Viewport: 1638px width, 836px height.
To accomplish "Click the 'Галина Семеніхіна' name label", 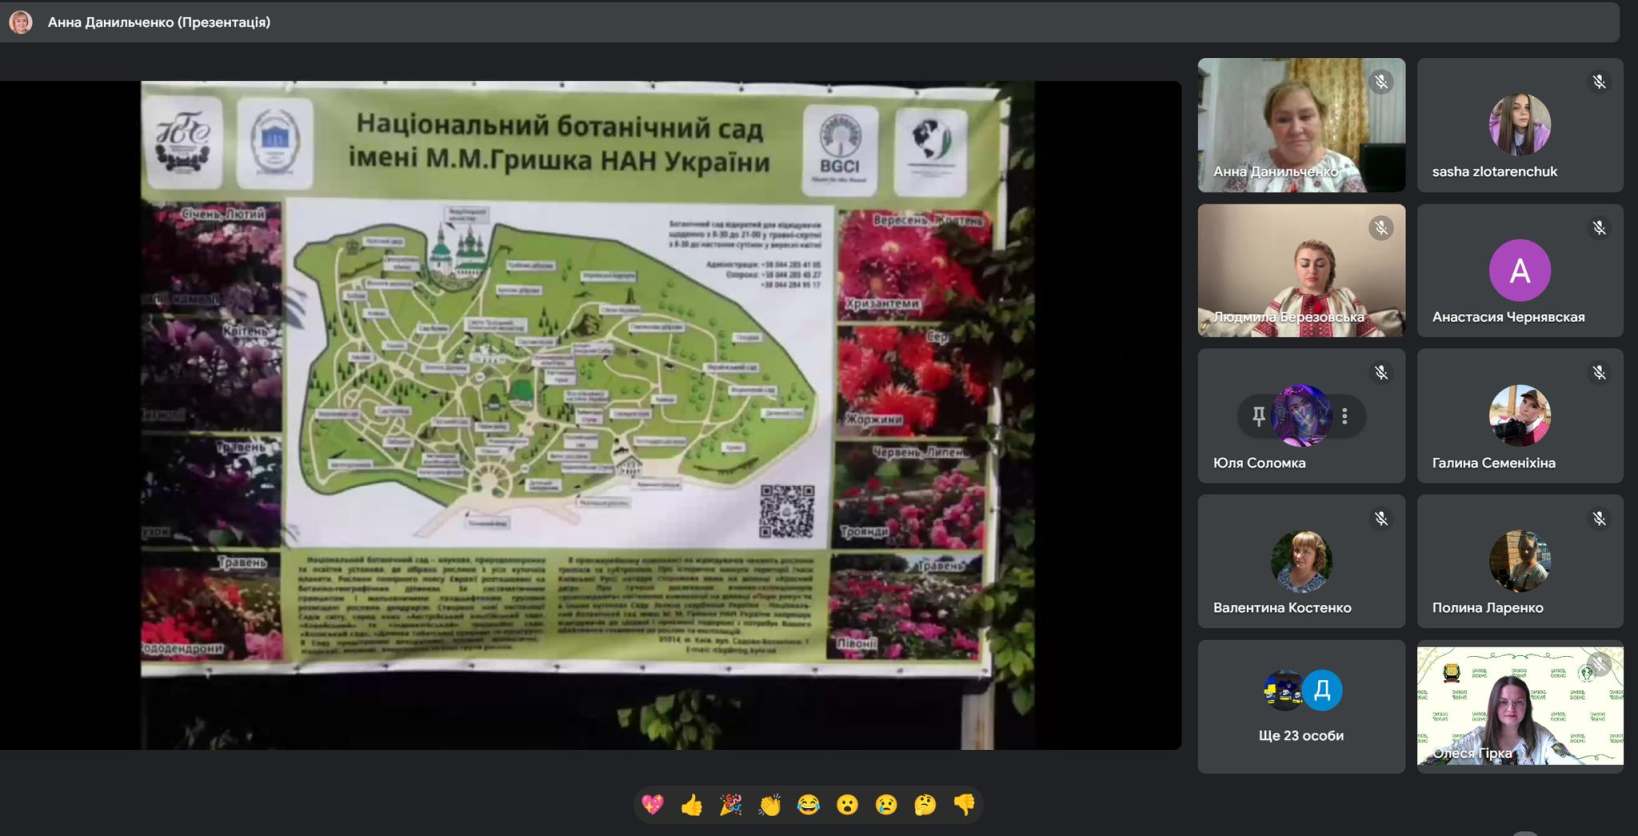I will point(1493,463).
